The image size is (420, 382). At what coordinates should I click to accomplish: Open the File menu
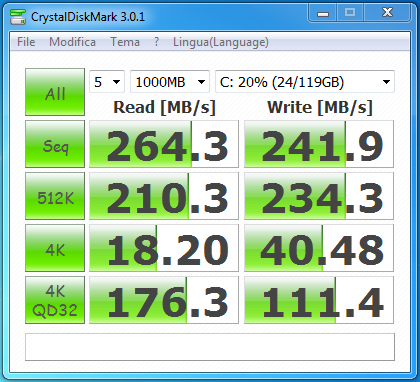[x=26, y=42]
